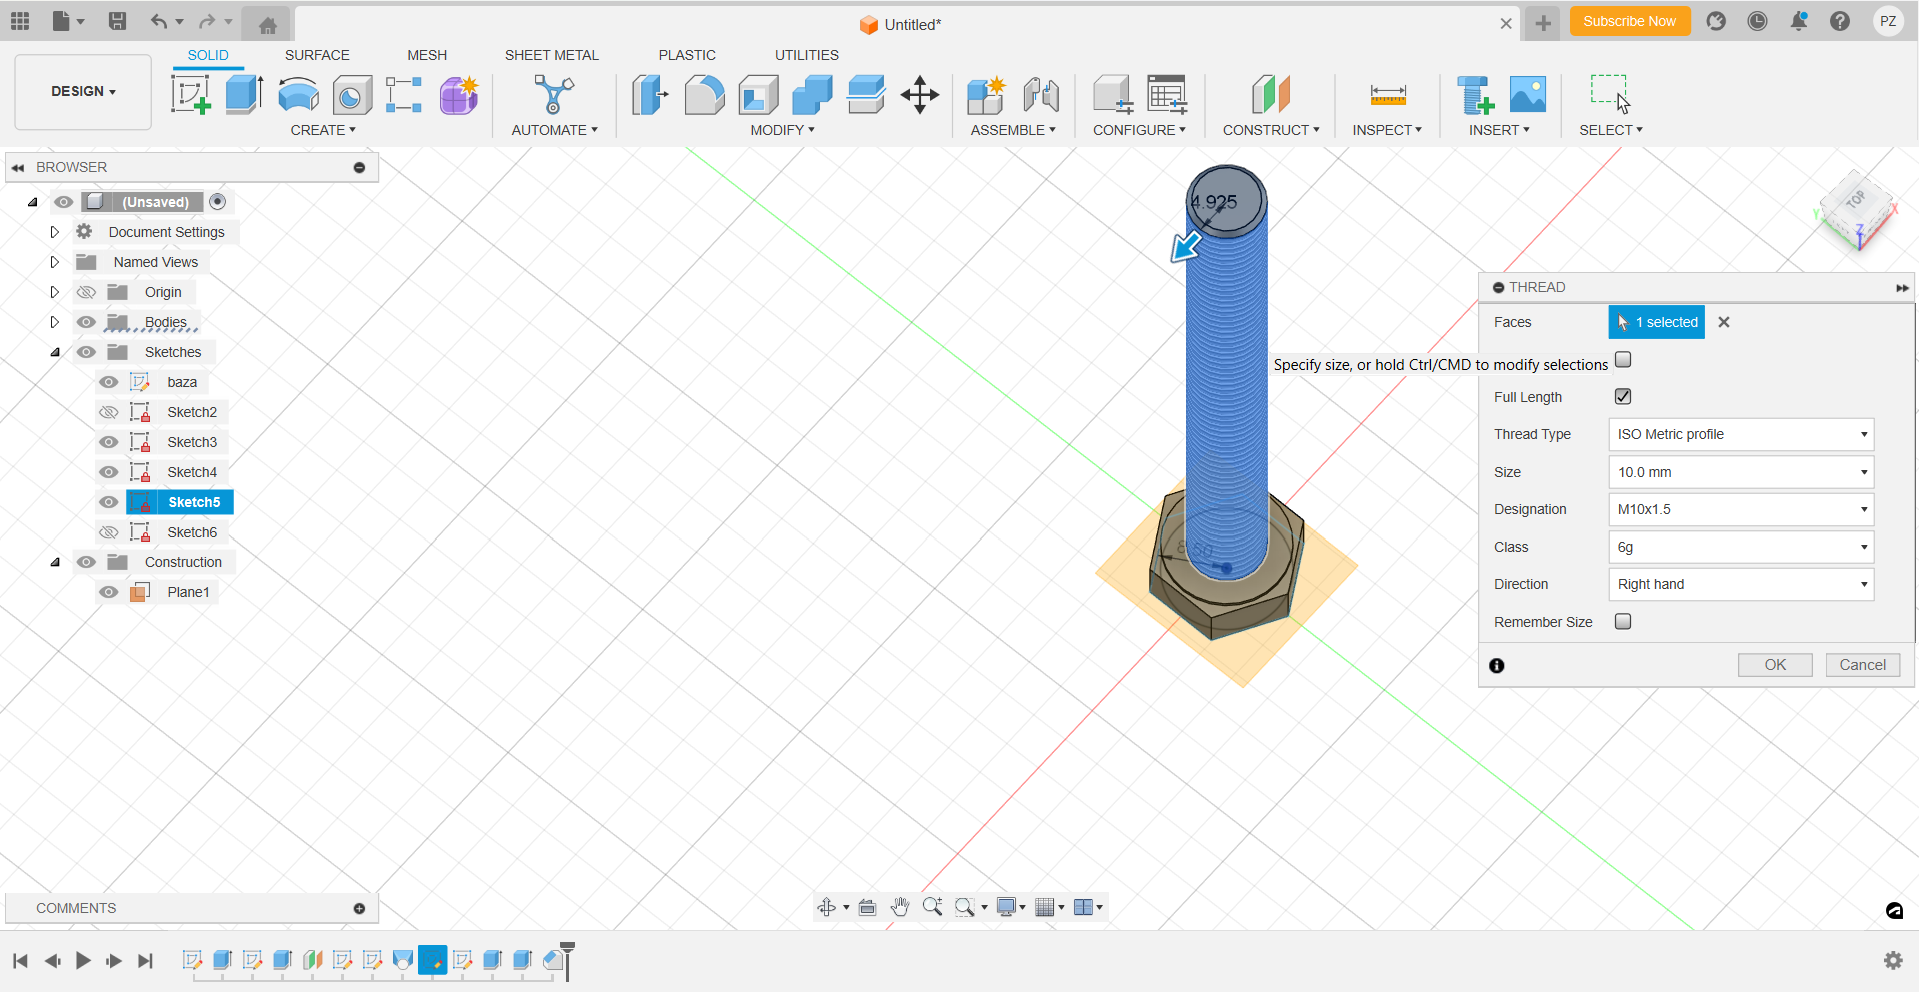The height and width of the screenshot is (992, 1919).
Task: Select the Fillet tool icon
Action: pyautogui.click(x=704, y=96)
